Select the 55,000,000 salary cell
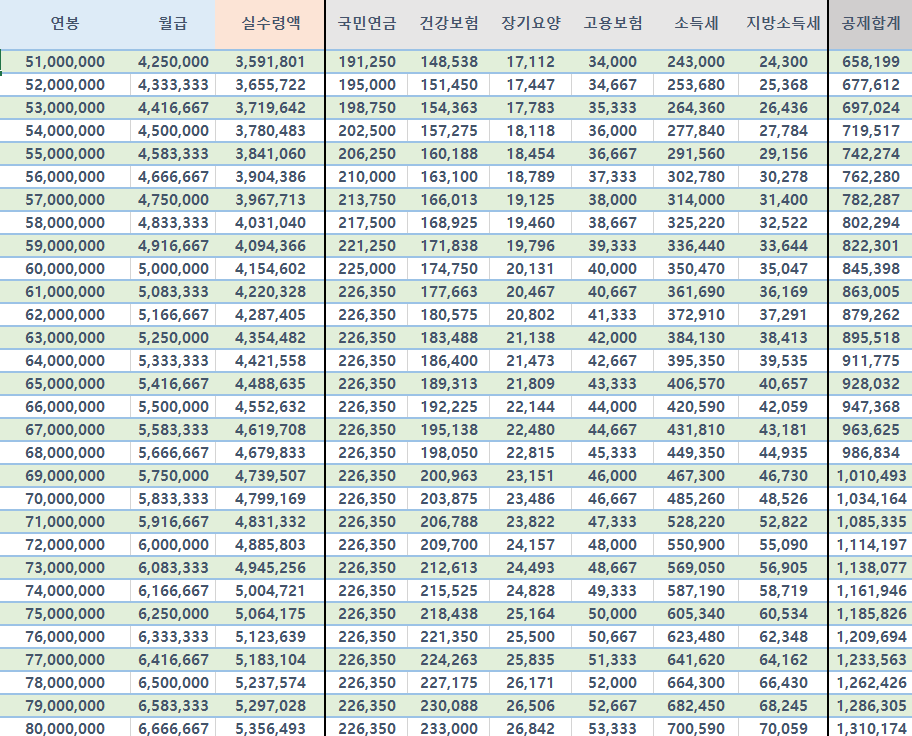This screenshot has width=912, height=736. 65,154
